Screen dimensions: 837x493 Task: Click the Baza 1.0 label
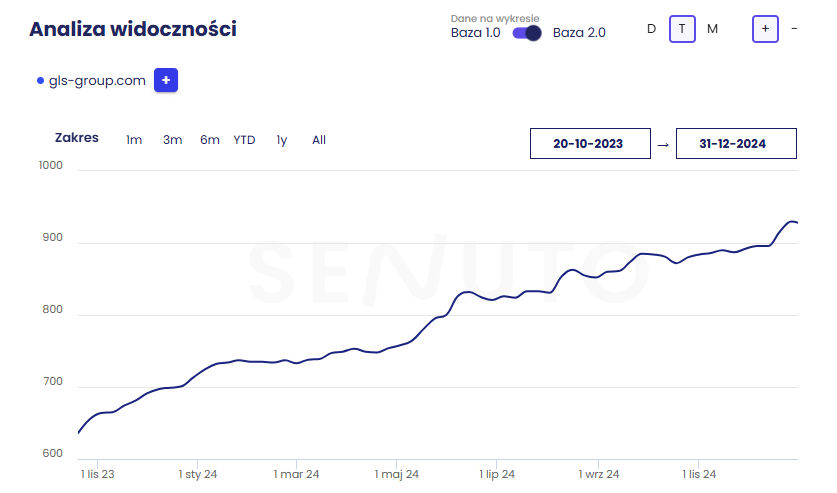476,33
